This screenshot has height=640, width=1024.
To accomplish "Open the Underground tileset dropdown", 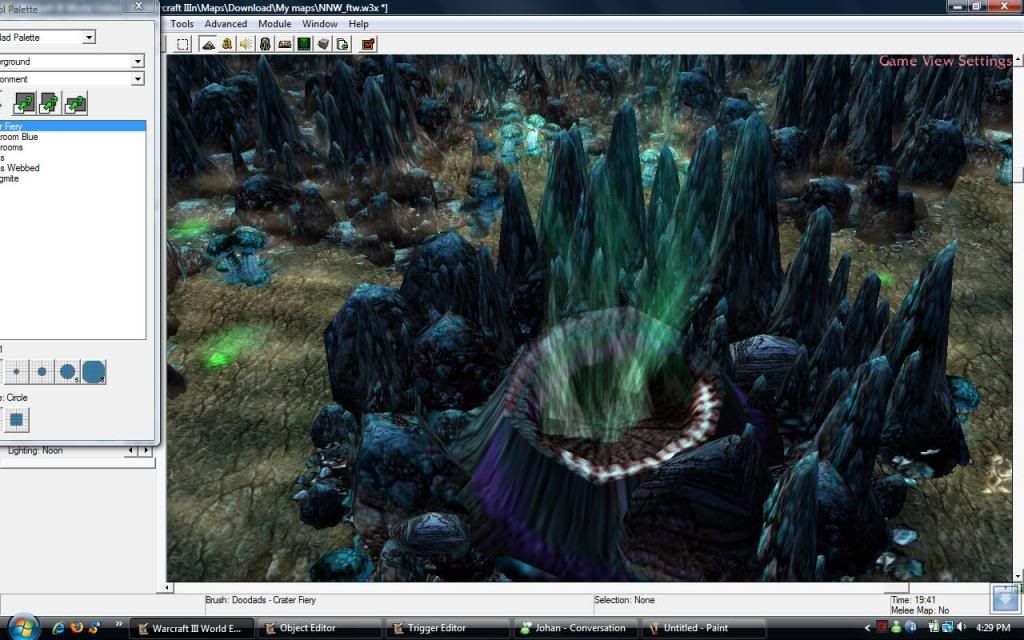I will point(137,61).
